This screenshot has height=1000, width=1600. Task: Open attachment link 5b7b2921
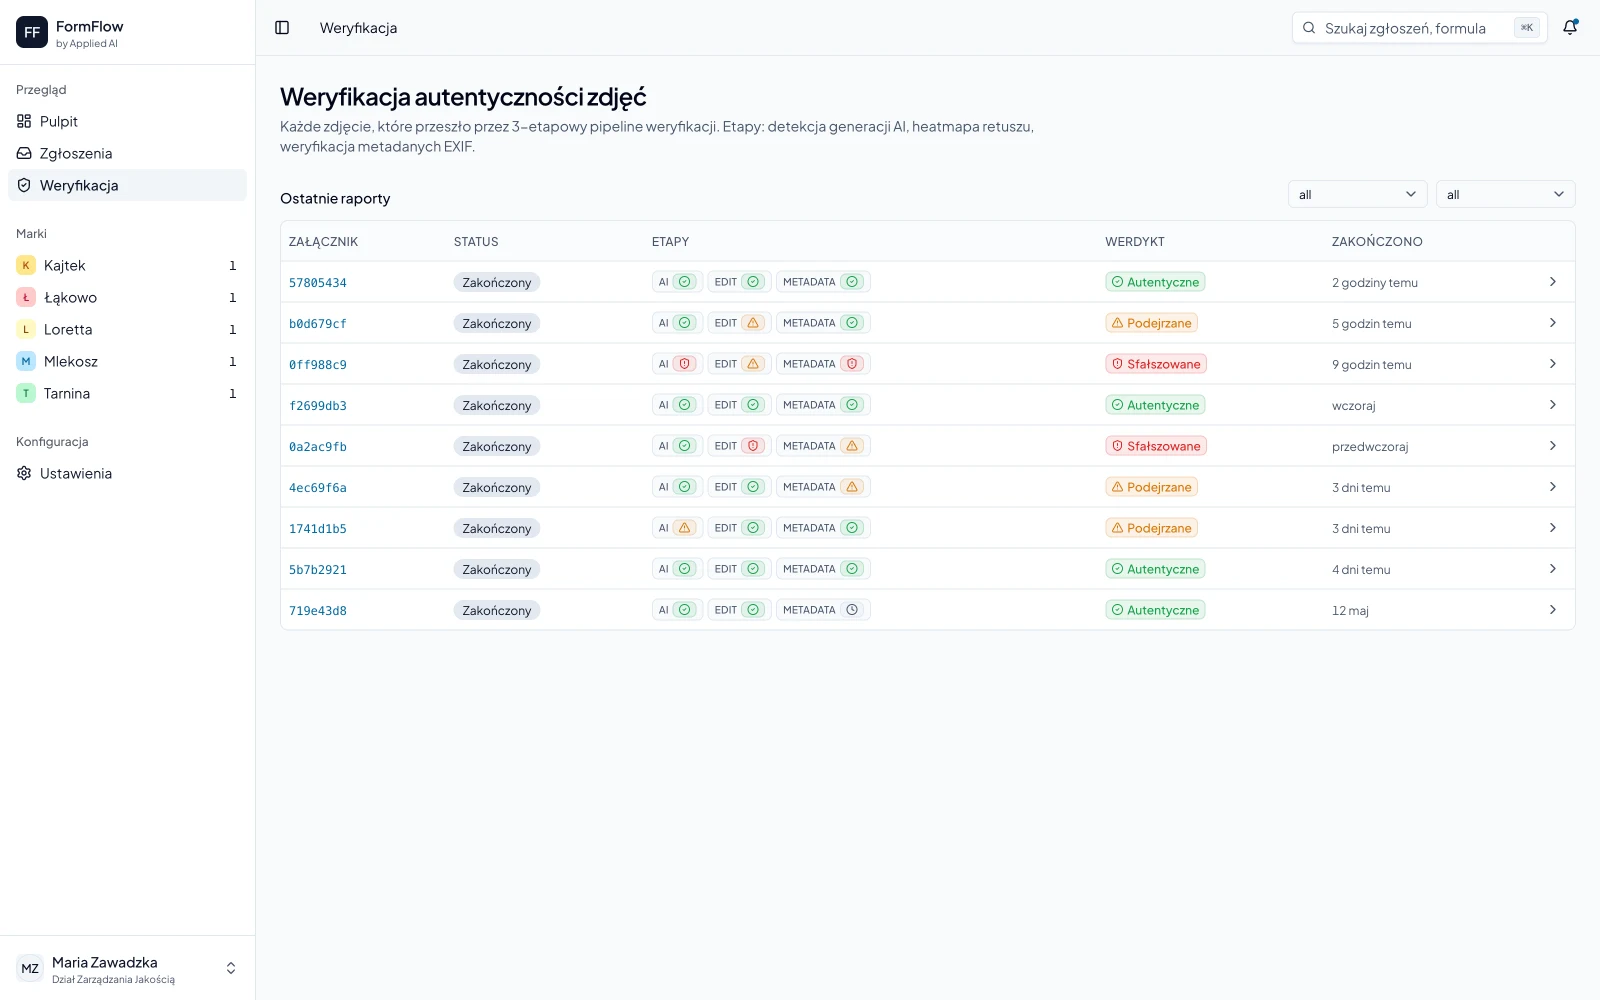[318, 570]
